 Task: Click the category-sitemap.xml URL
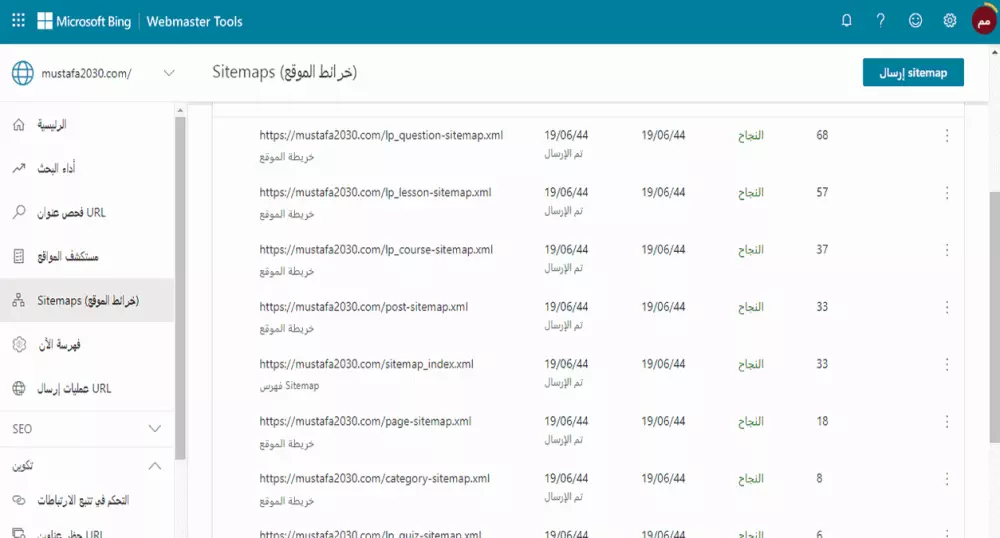point(374,479)
